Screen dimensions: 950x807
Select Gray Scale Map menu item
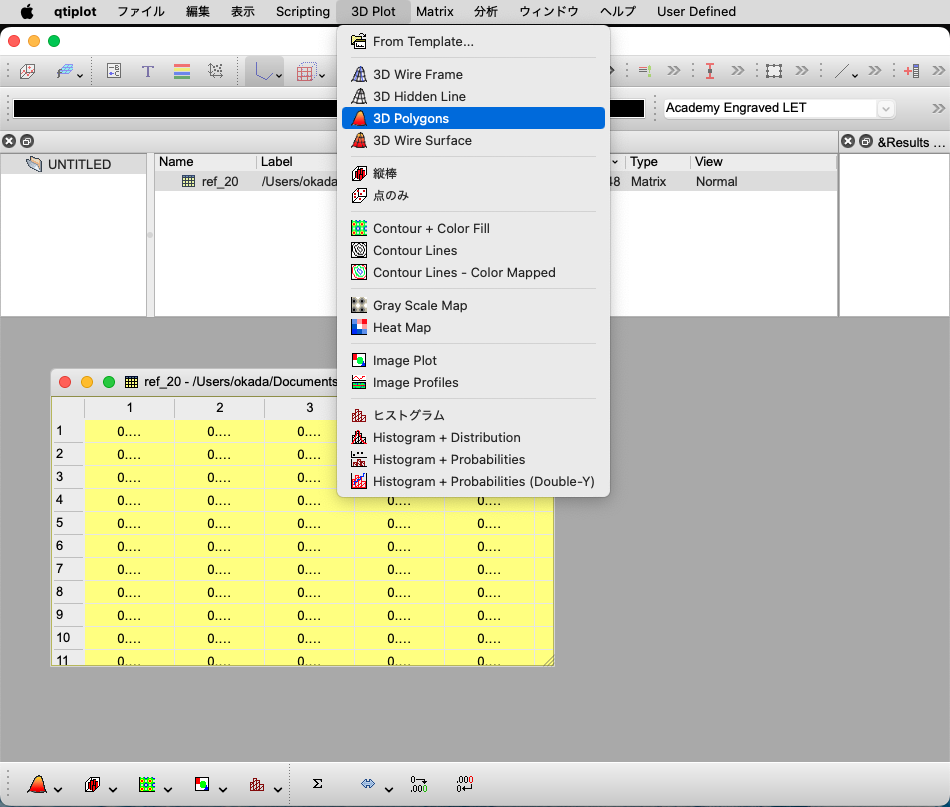pos(473,305)
